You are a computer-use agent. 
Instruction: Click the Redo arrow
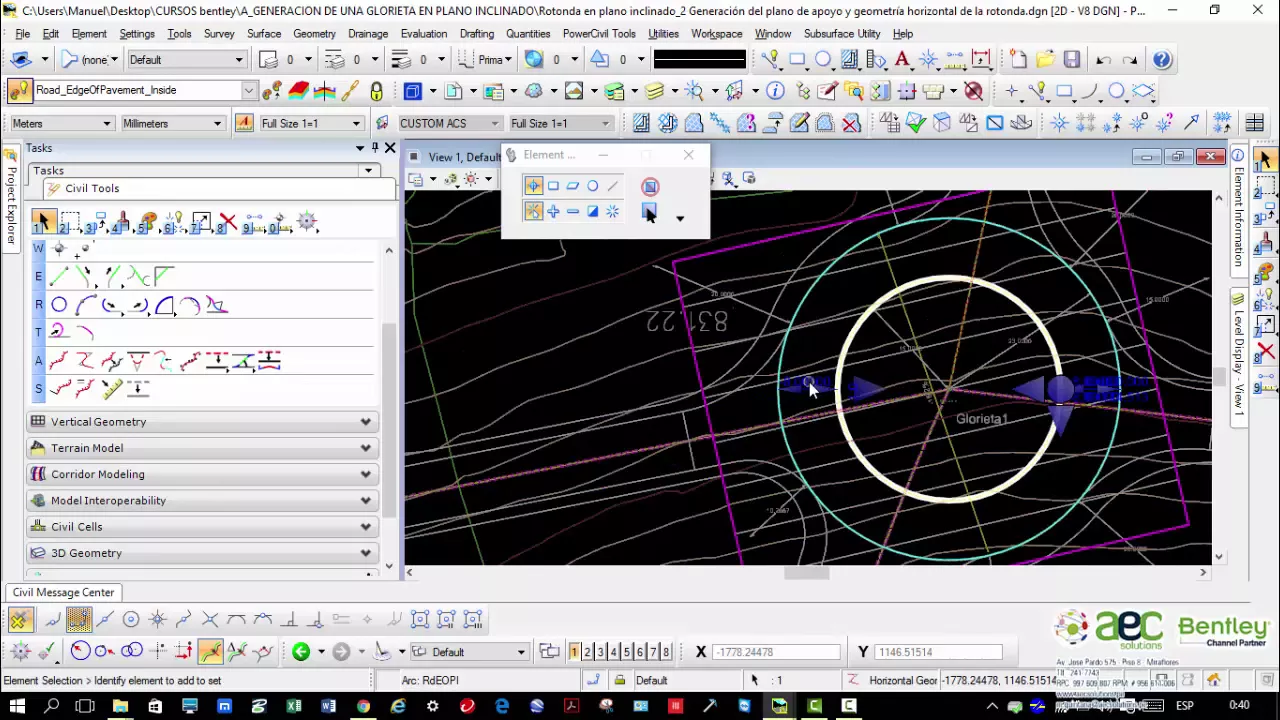coord(1130,60)
